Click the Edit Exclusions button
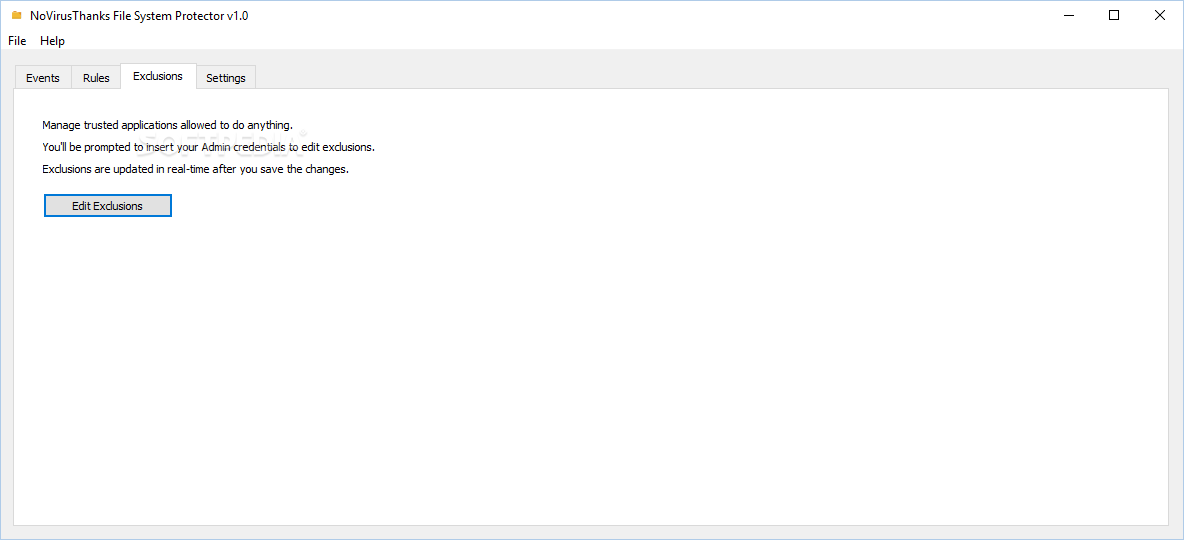1184x540 pixels. (107, 205)
